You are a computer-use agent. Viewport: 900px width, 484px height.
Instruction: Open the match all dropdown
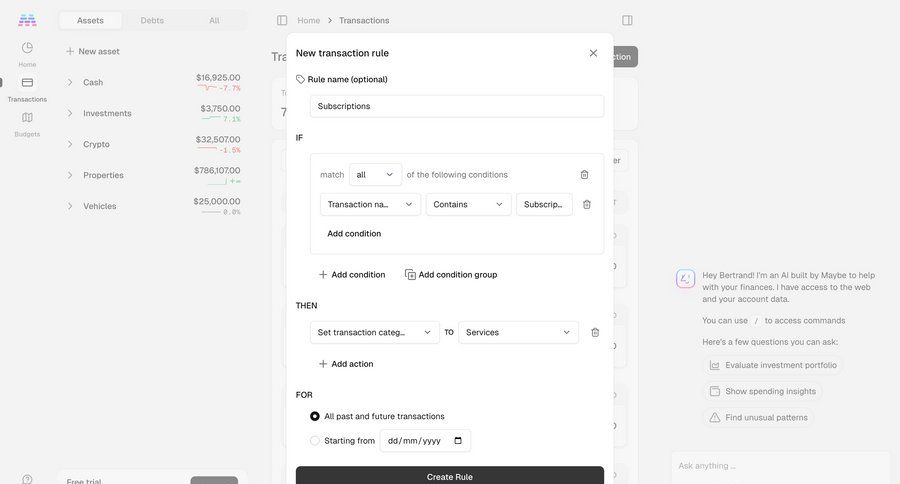pos(375,175)
